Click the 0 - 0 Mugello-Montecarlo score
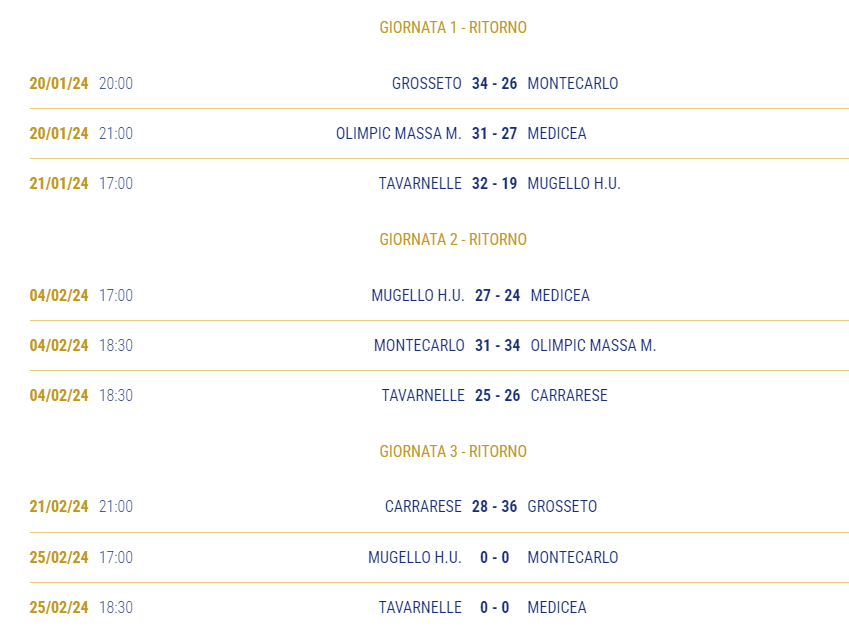This screenshot has height=634, width=849. tap(494, 557)
